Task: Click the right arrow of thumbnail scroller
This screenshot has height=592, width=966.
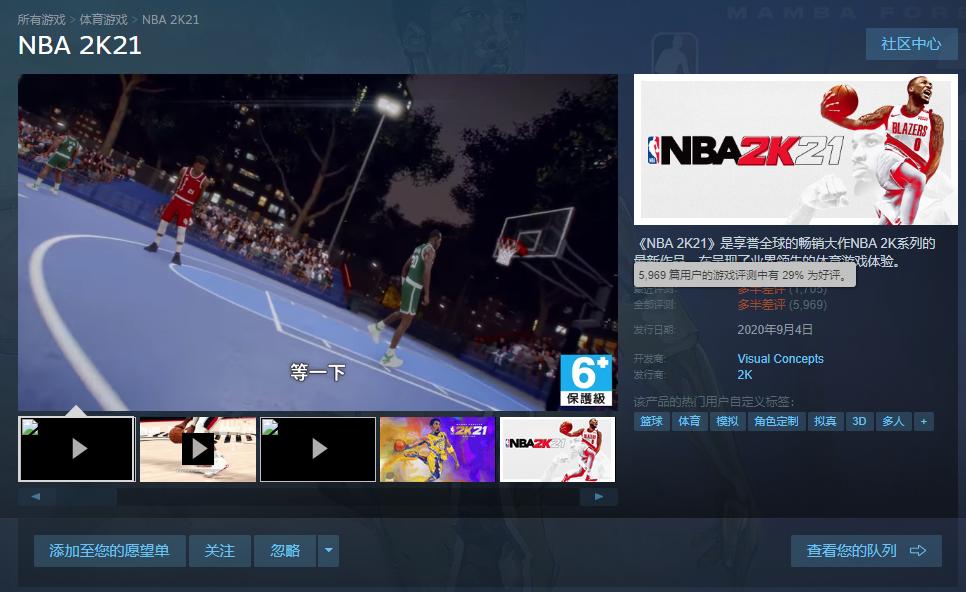Action: 599,497
